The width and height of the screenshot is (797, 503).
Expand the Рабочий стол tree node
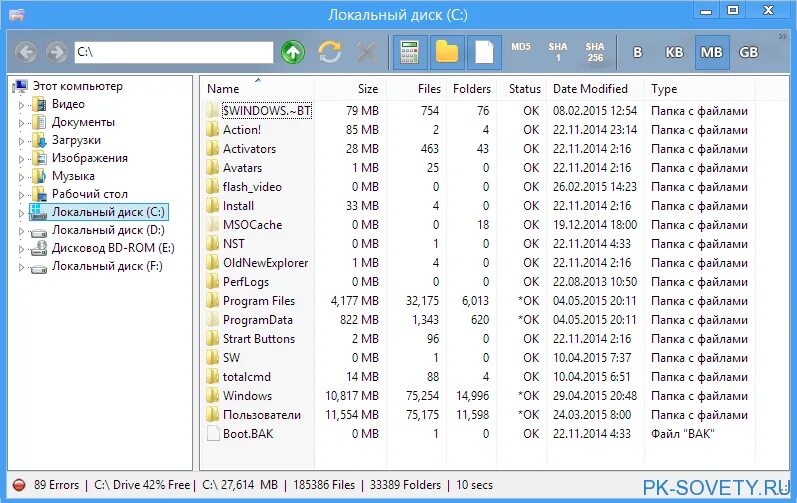click(x=21, y=195)
